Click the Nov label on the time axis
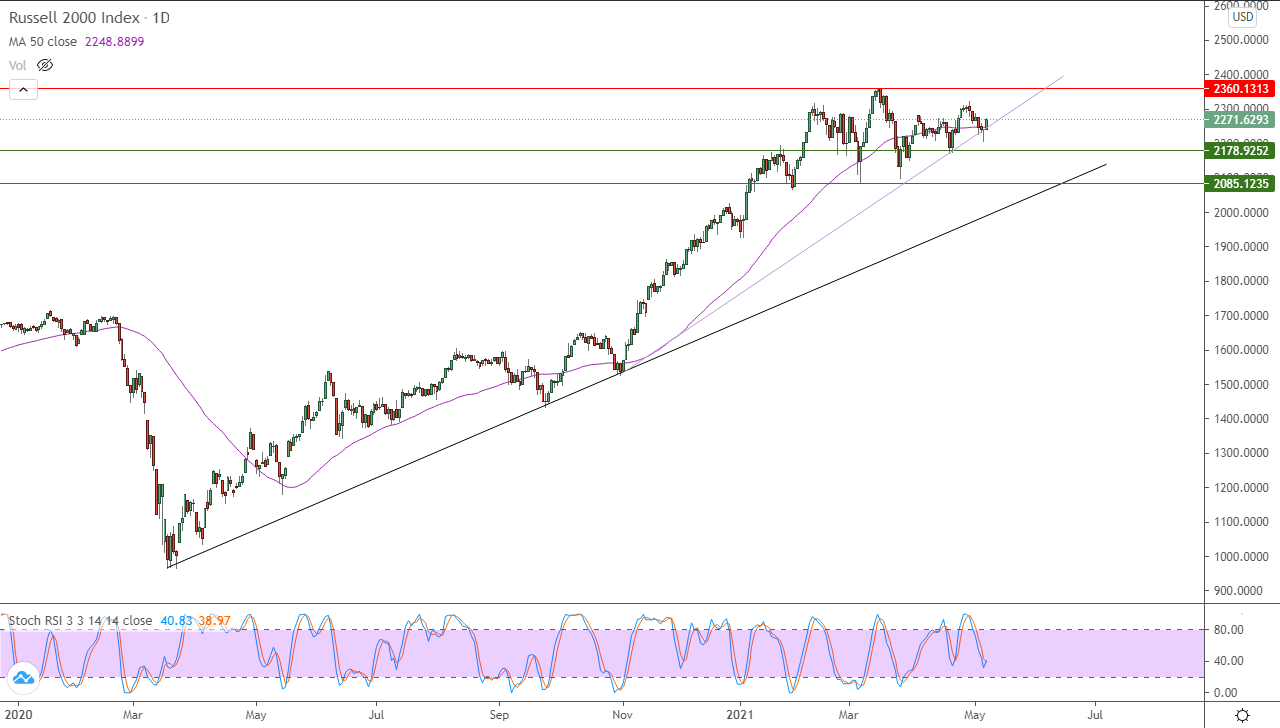The width and height of the screenshot is (1280, 728). click(623, 715)
